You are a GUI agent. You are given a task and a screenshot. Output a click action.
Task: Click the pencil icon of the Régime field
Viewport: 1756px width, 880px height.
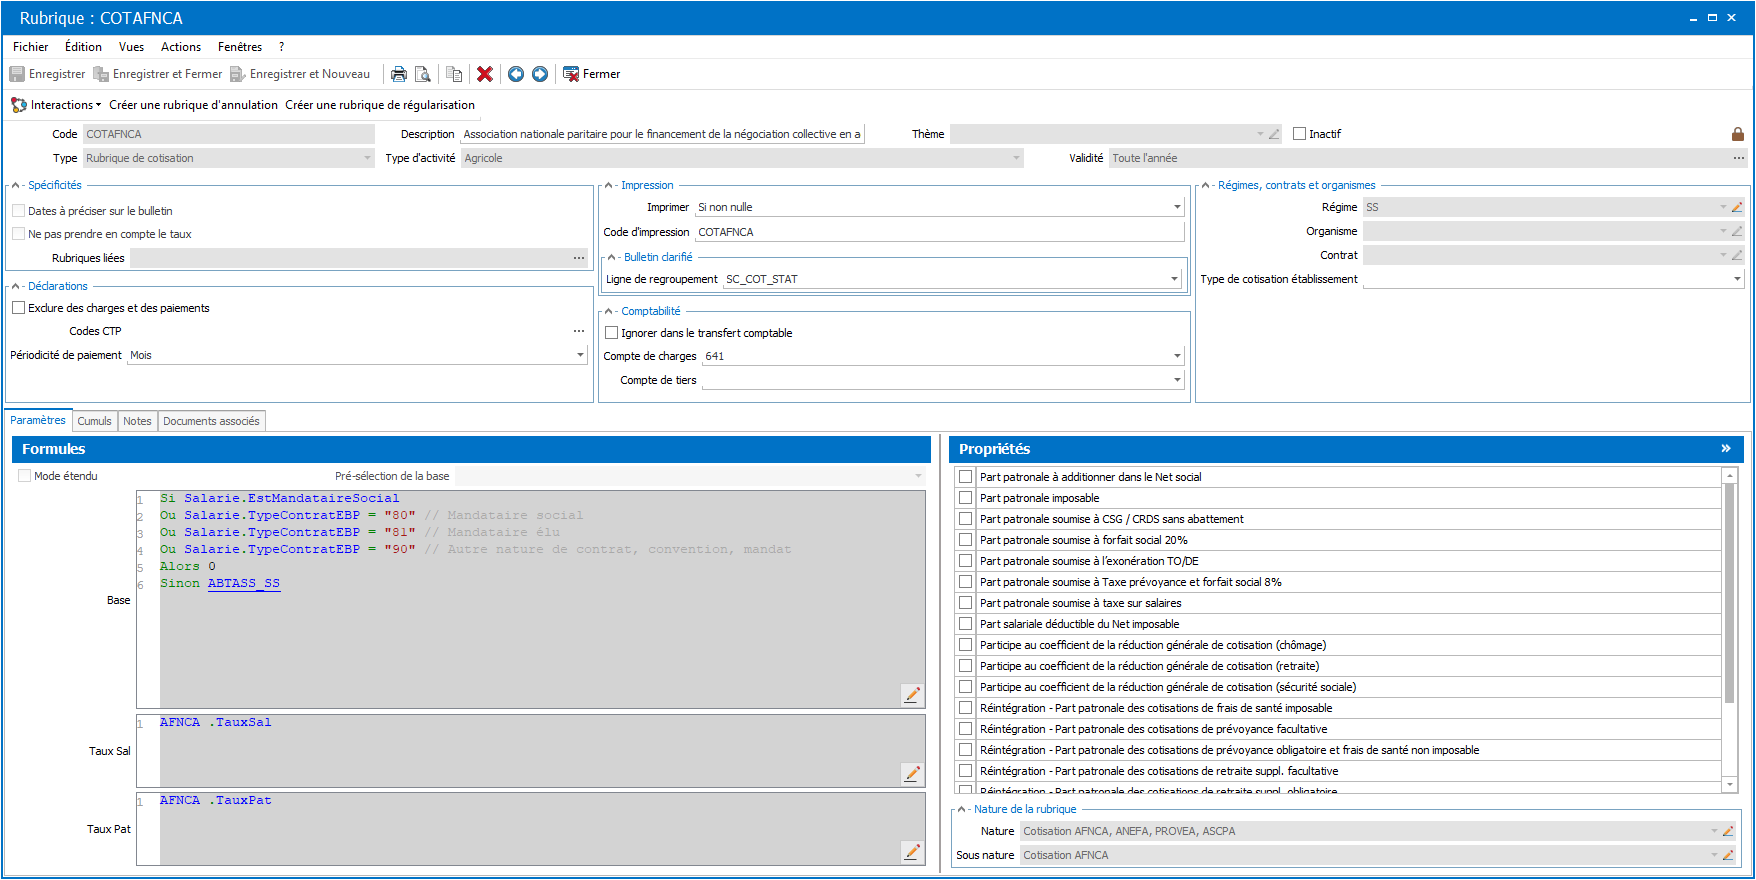pos(1737,207)
